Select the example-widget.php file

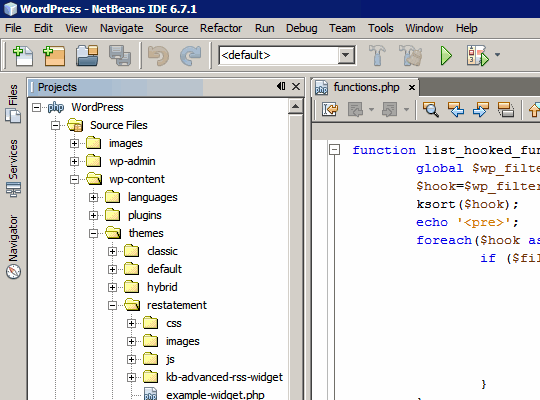215,394
